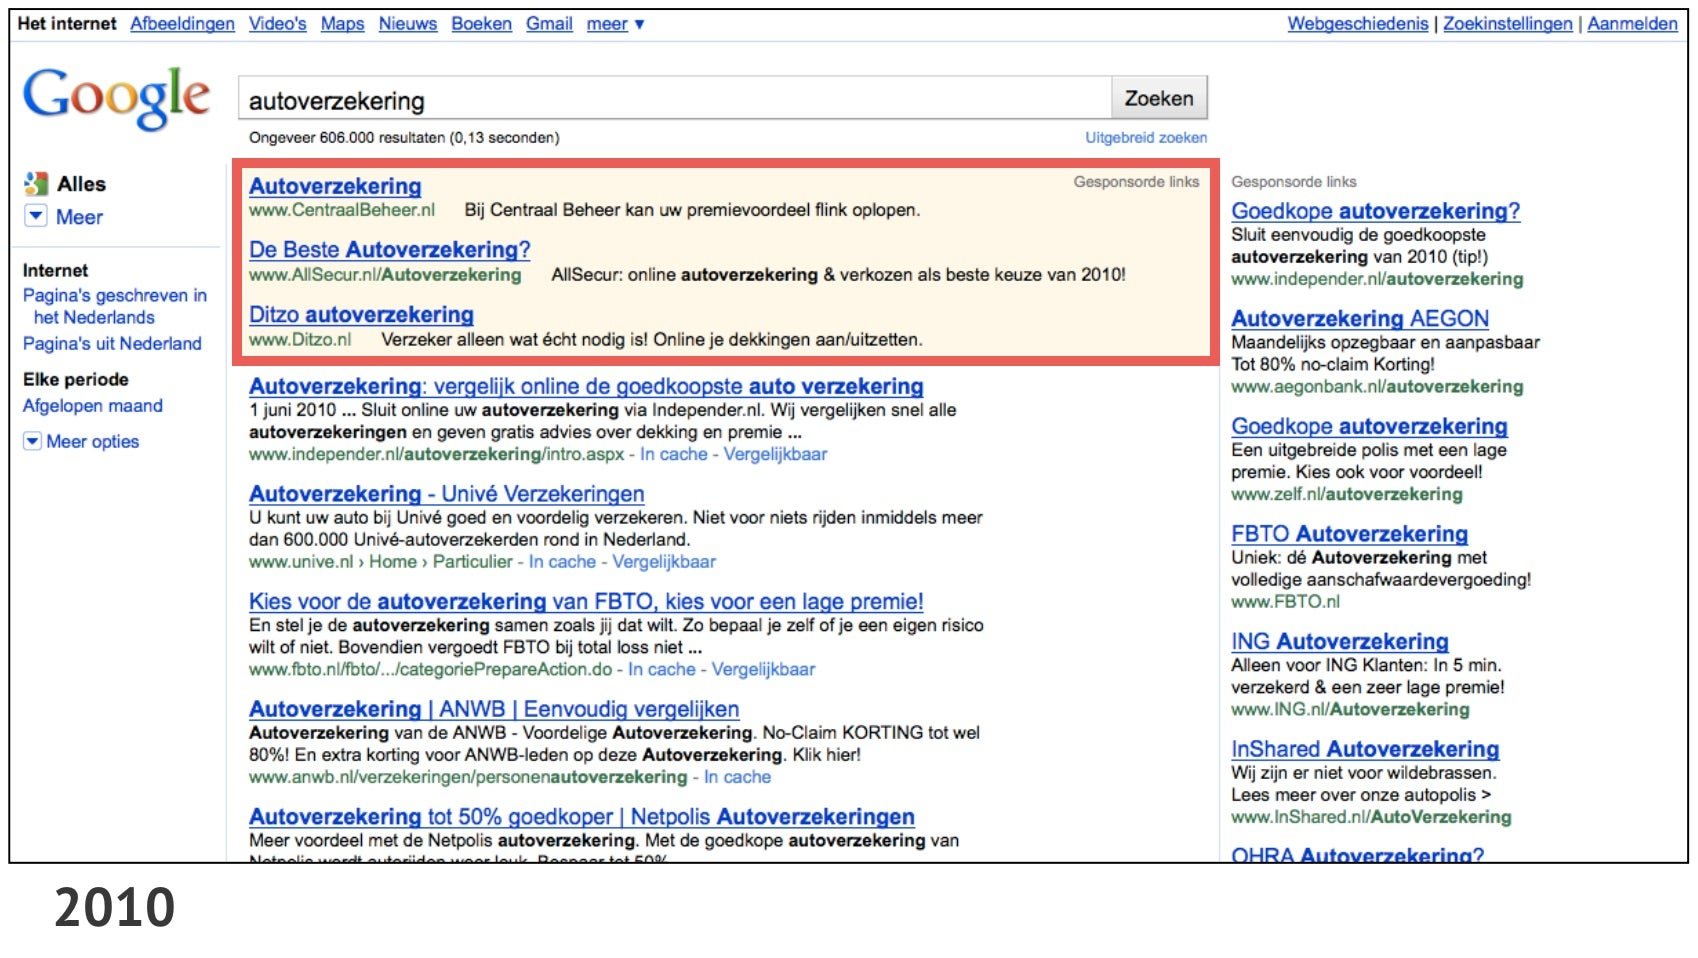The width and height of the screenshot is (1698, 958).
Task: Open Afbeeldingen in the top navigation
Action: coord(182,24)
